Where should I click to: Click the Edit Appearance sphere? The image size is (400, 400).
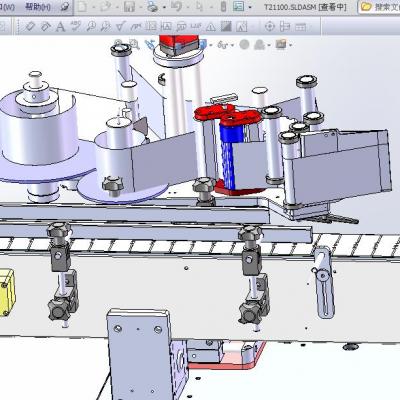pos(244,44)
